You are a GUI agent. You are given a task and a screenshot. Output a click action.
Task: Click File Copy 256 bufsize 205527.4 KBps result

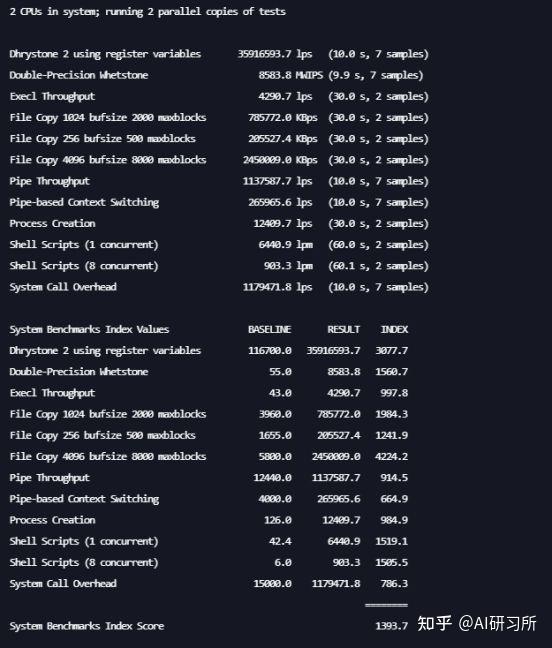point(283,139)
